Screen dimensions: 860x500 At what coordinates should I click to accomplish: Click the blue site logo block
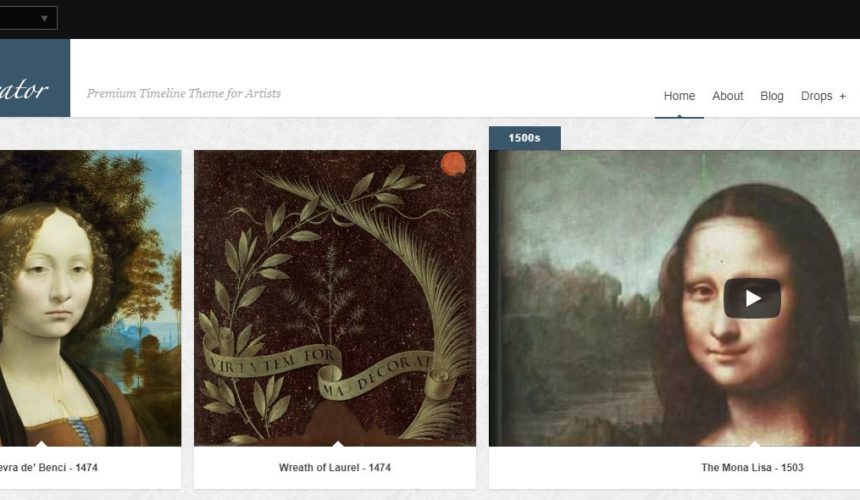coord(35,78)
